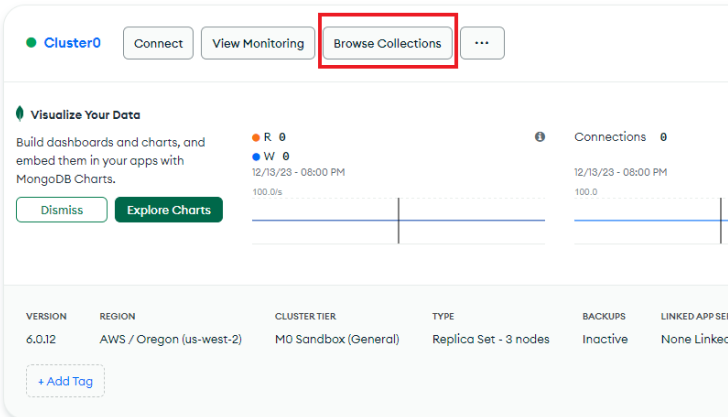Click the 100.0/s axis label

[x=267, y=192]
